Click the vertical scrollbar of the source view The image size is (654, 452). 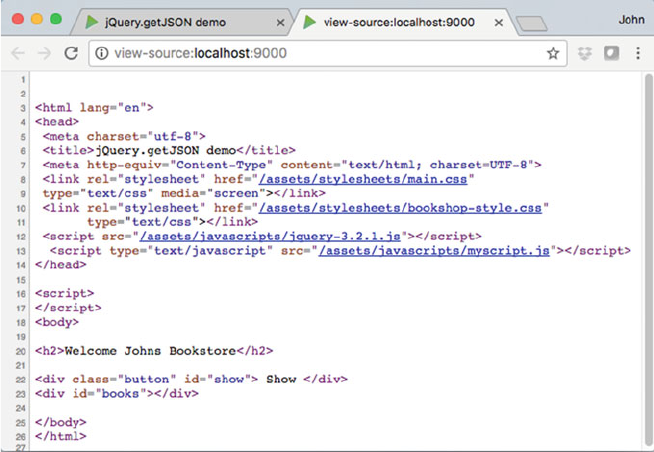[x=648, y=259]
